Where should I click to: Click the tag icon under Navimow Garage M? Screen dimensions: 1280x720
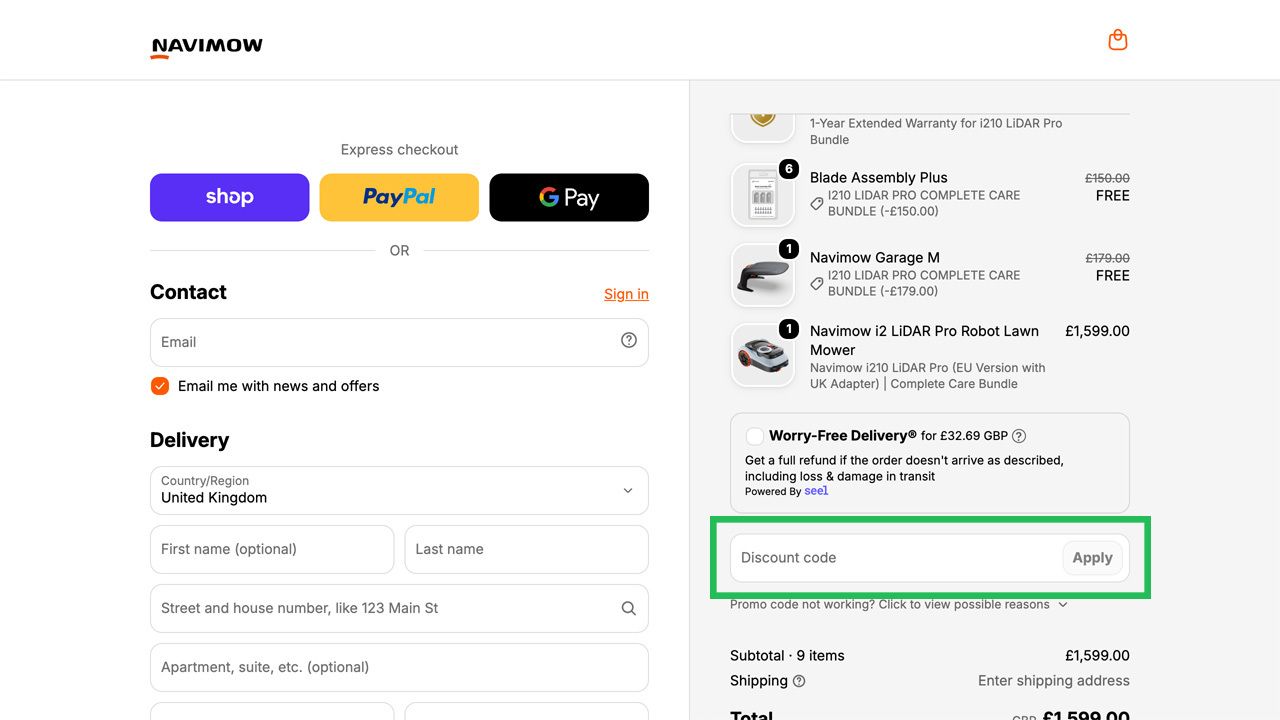click(x=817, y=283)
